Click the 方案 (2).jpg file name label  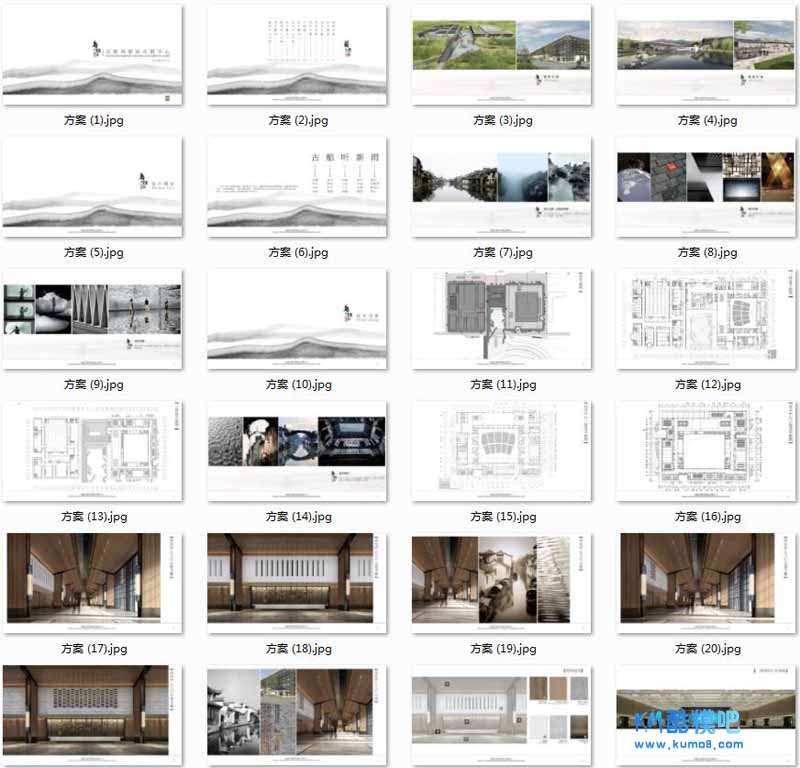click(x=298, y=120)
